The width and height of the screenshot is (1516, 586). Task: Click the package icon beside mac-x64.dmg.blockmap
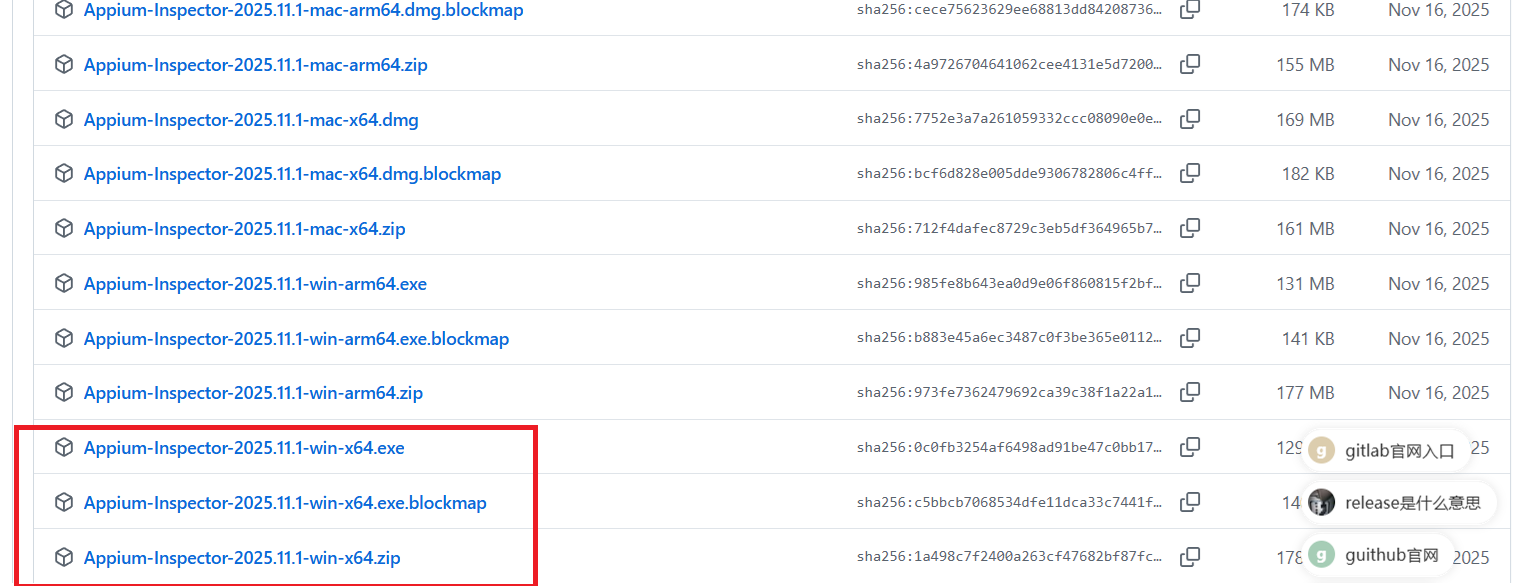[64, 173]
